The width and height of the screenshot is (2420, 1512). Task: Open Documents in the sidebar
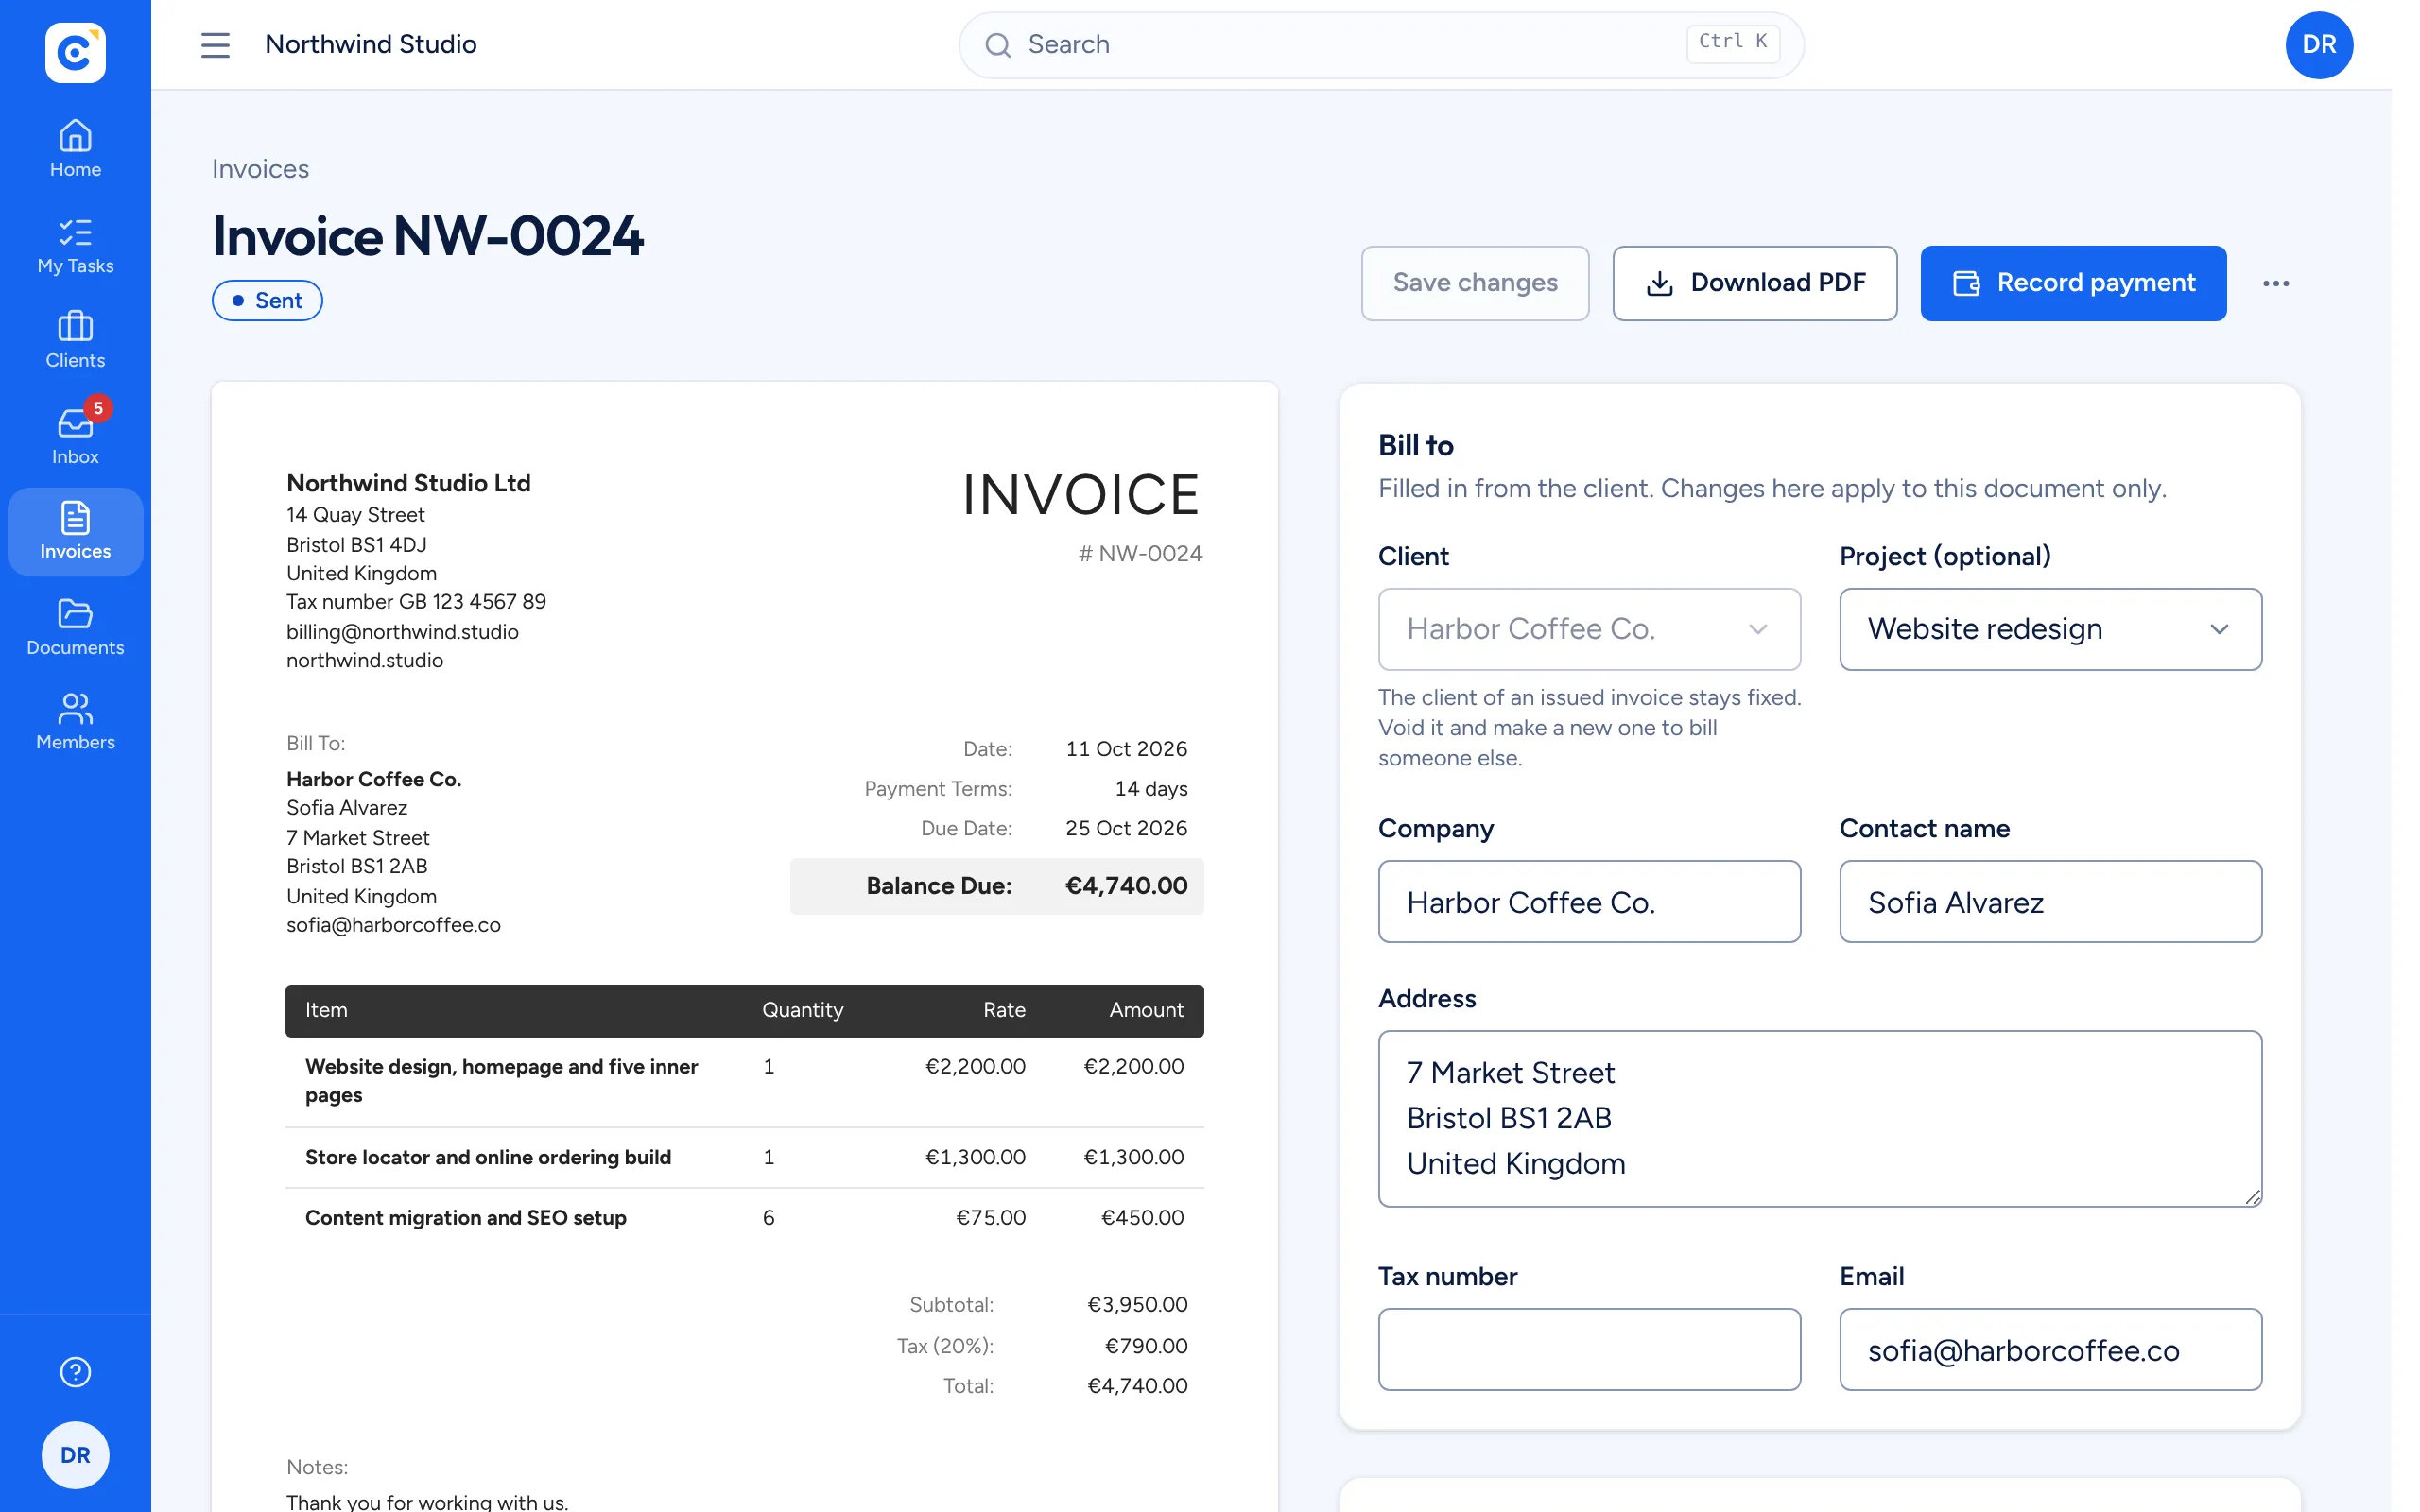click(x=75, y=627)
